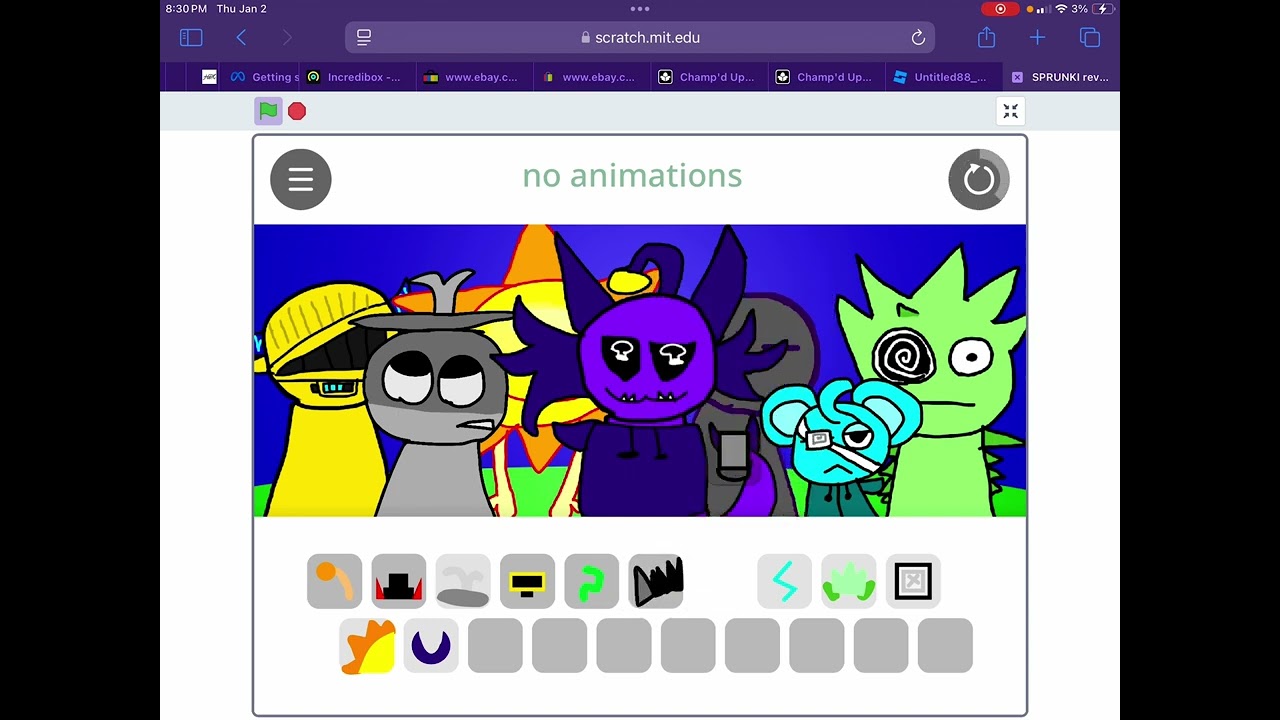Focus the scratch.mit.edu address bar
This screenshot has width=1280, height=720.
coord(640,38)
